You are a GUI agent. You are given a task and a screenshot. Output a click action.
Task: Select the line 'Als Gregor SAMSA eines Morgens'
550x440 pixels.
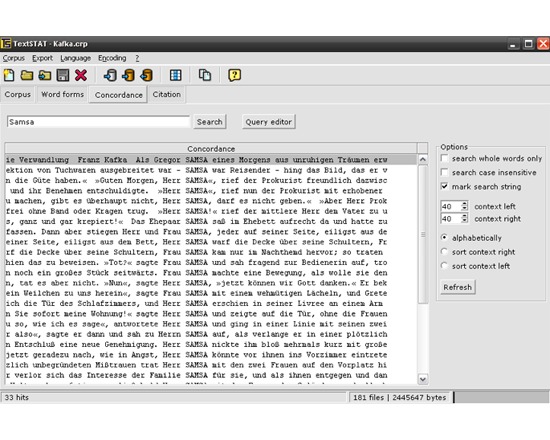point(211,160)
